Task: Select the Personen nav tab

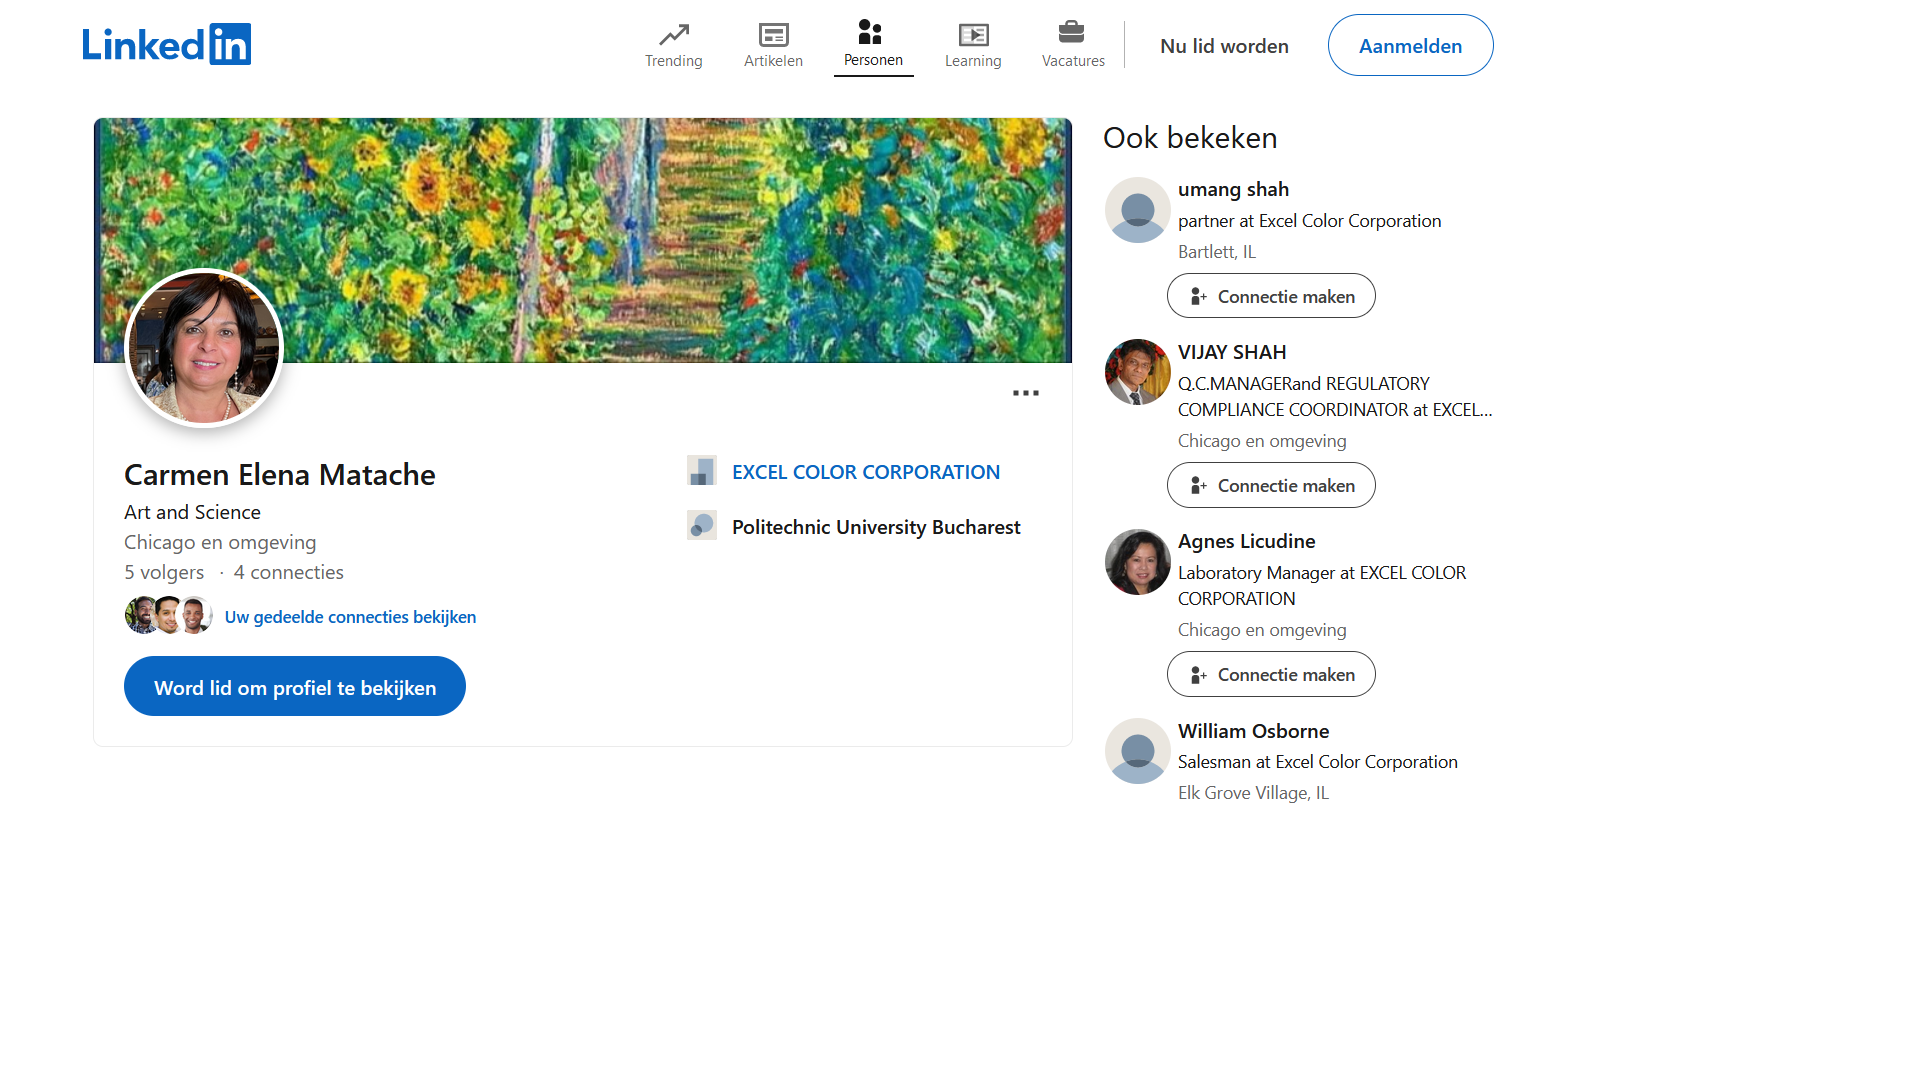Action: [x=873, y=46]
